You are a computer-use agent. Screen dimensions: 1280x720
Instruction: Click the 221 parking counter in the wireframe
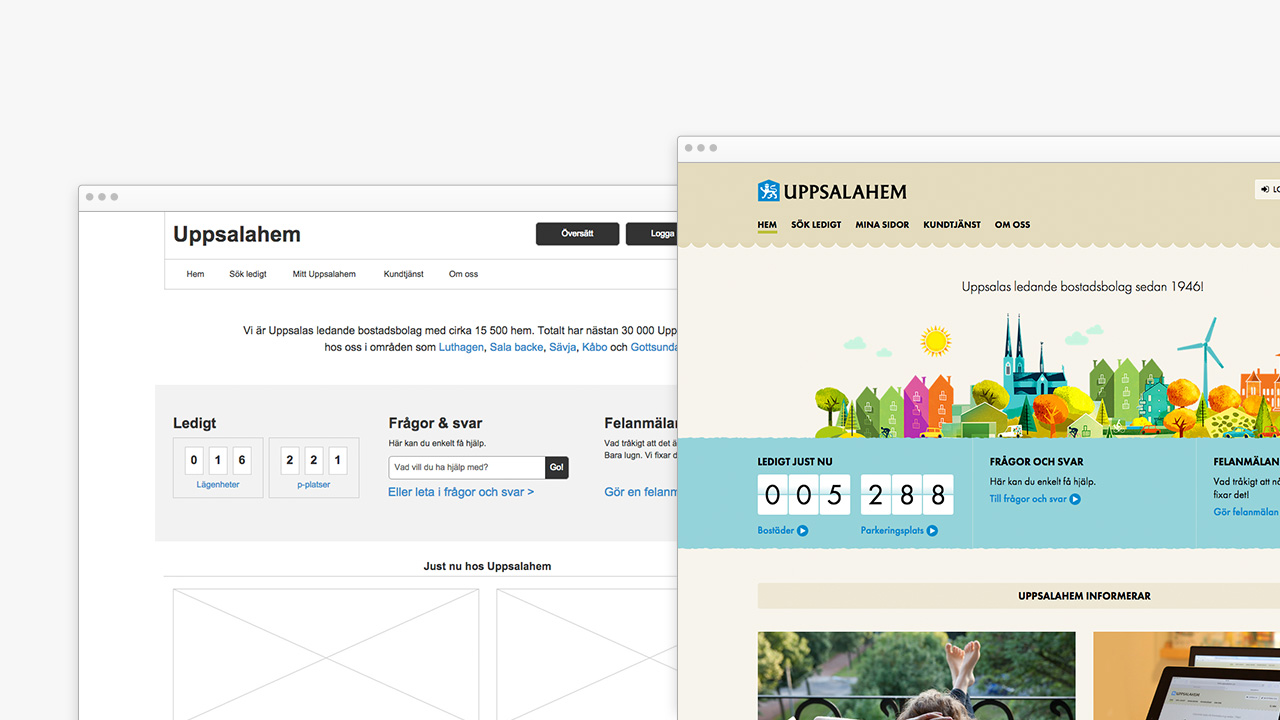pyautogui.click(x=314, y=460)
